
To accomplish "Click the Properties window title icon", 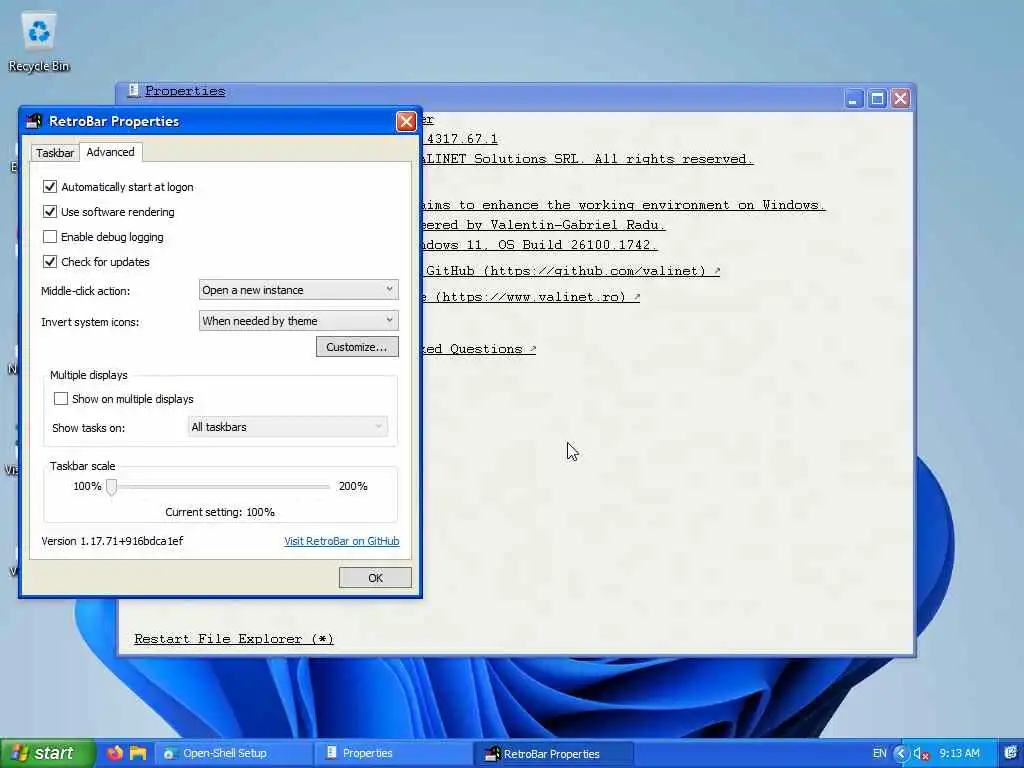I will pyautogui.click(x=133, y=90).
